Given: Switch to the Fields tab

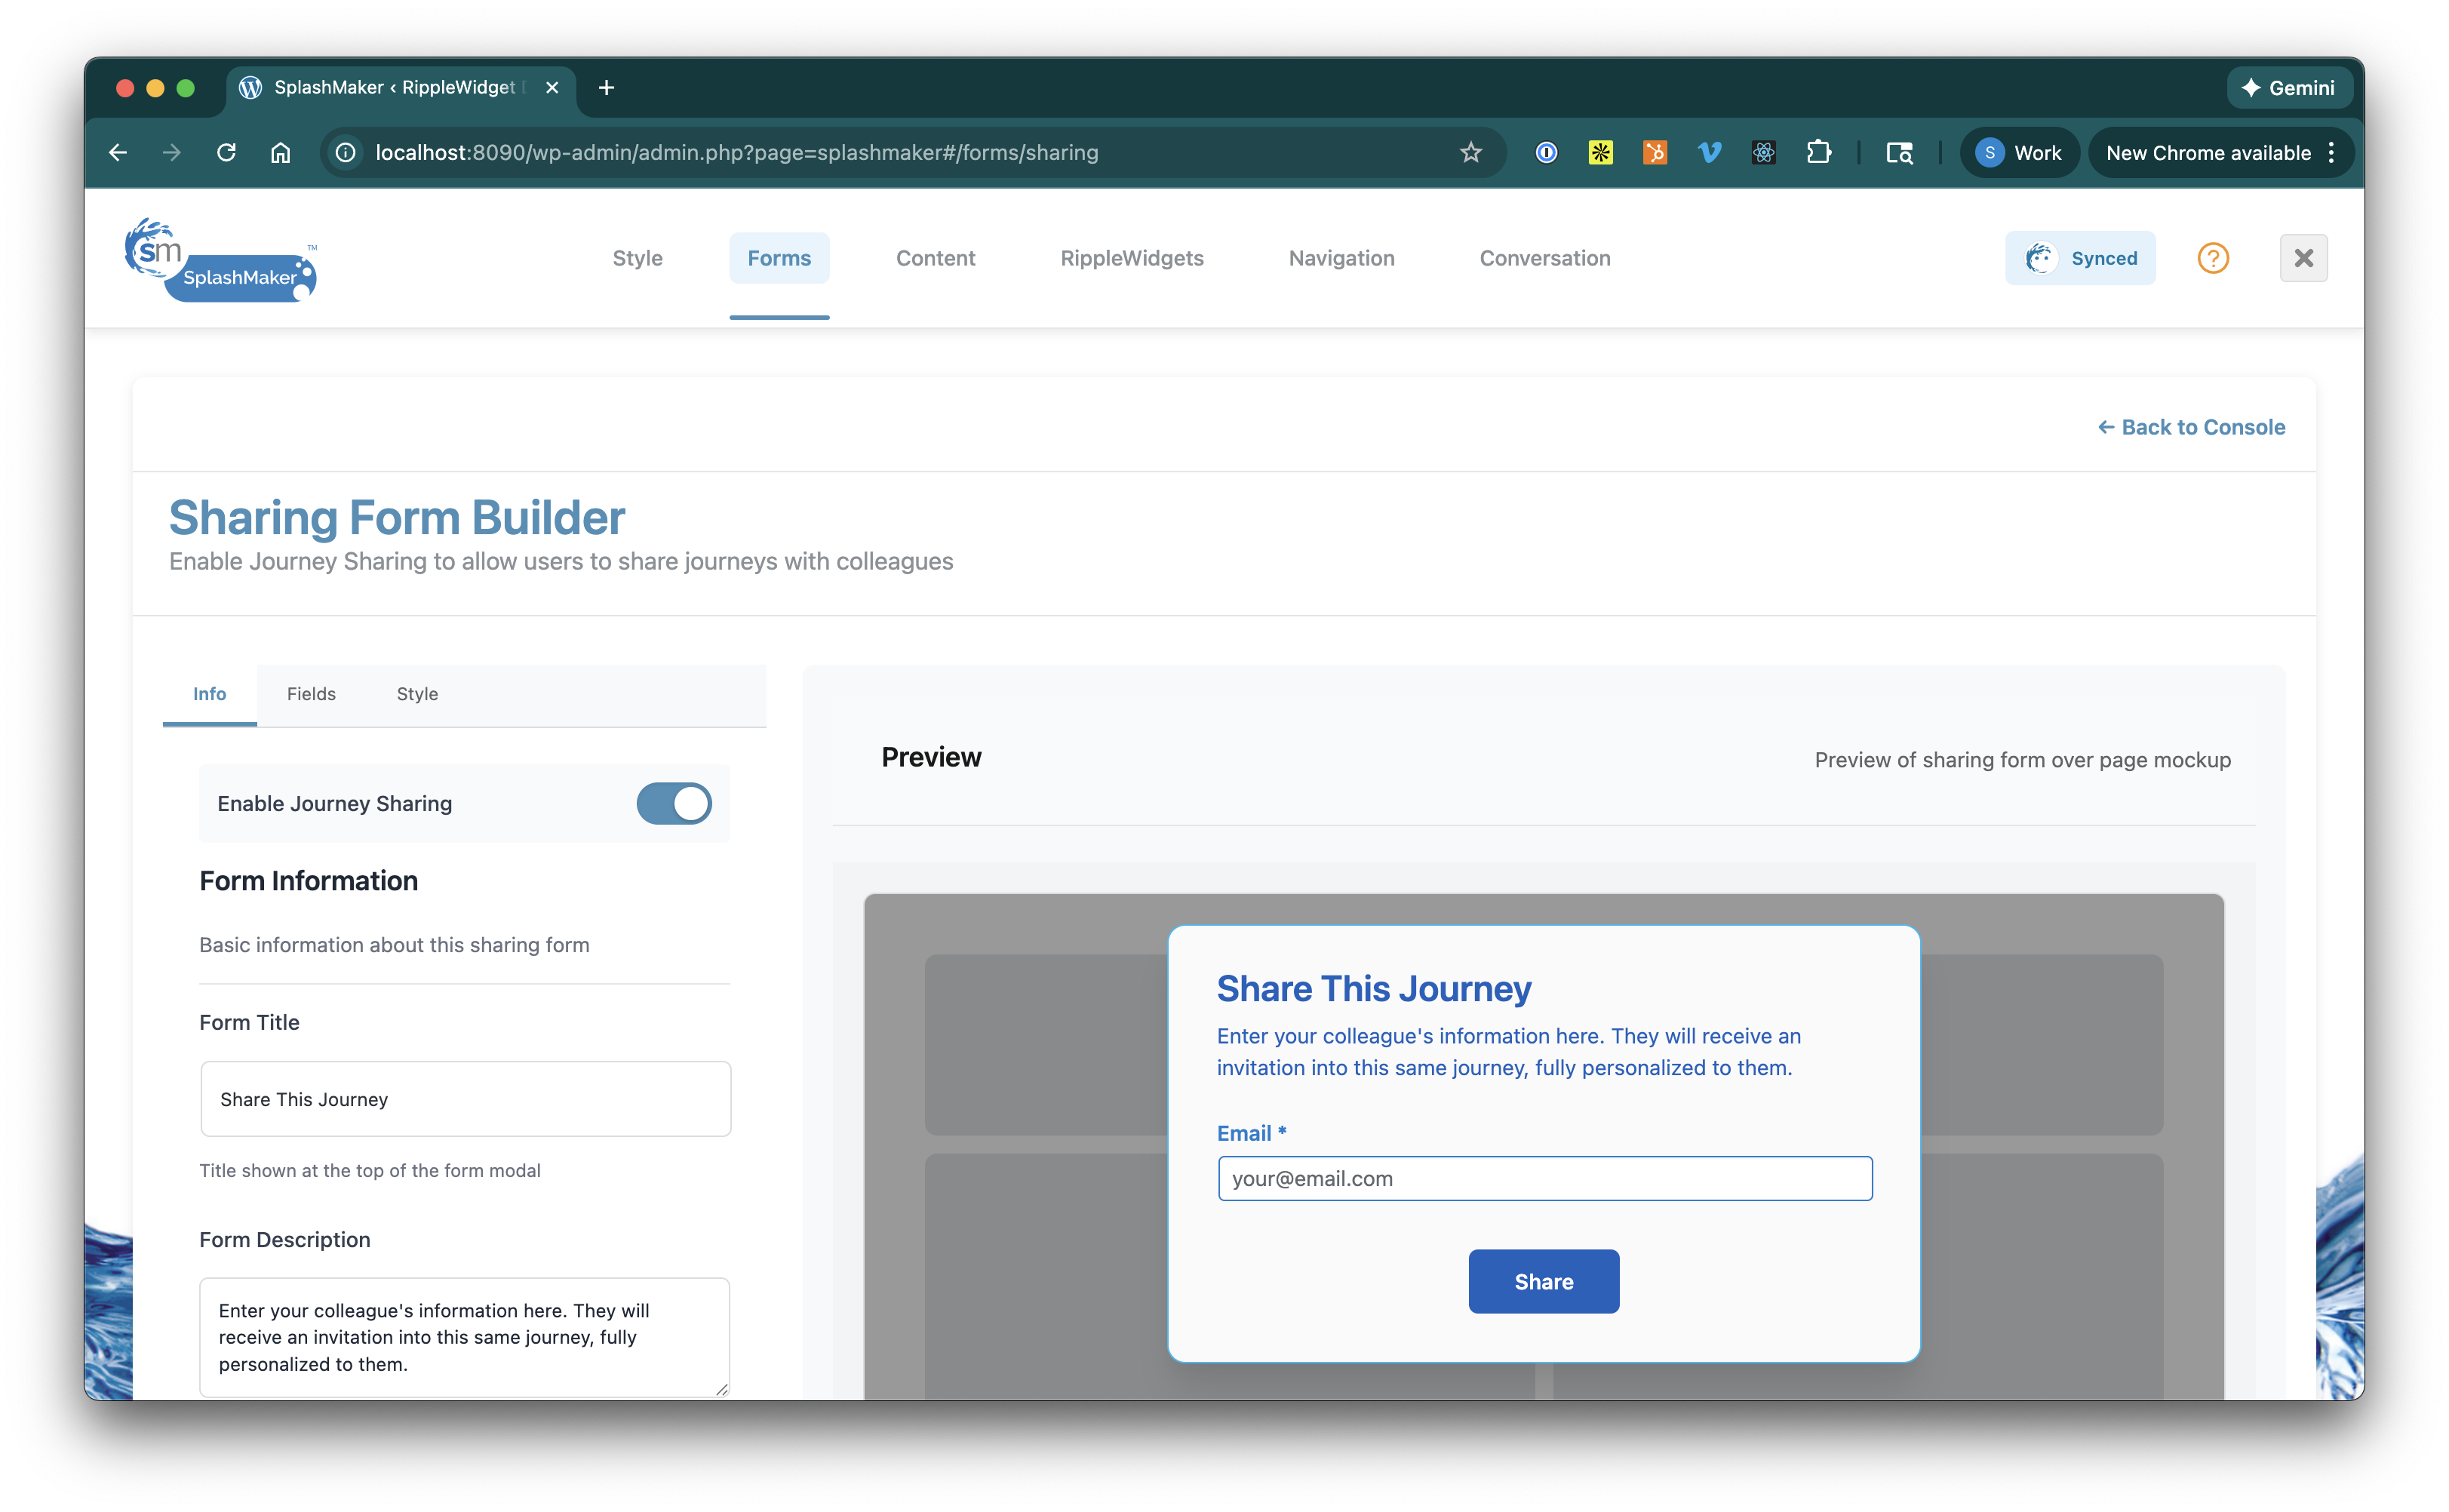Looking at the screenshot, I should pos(311,694).
